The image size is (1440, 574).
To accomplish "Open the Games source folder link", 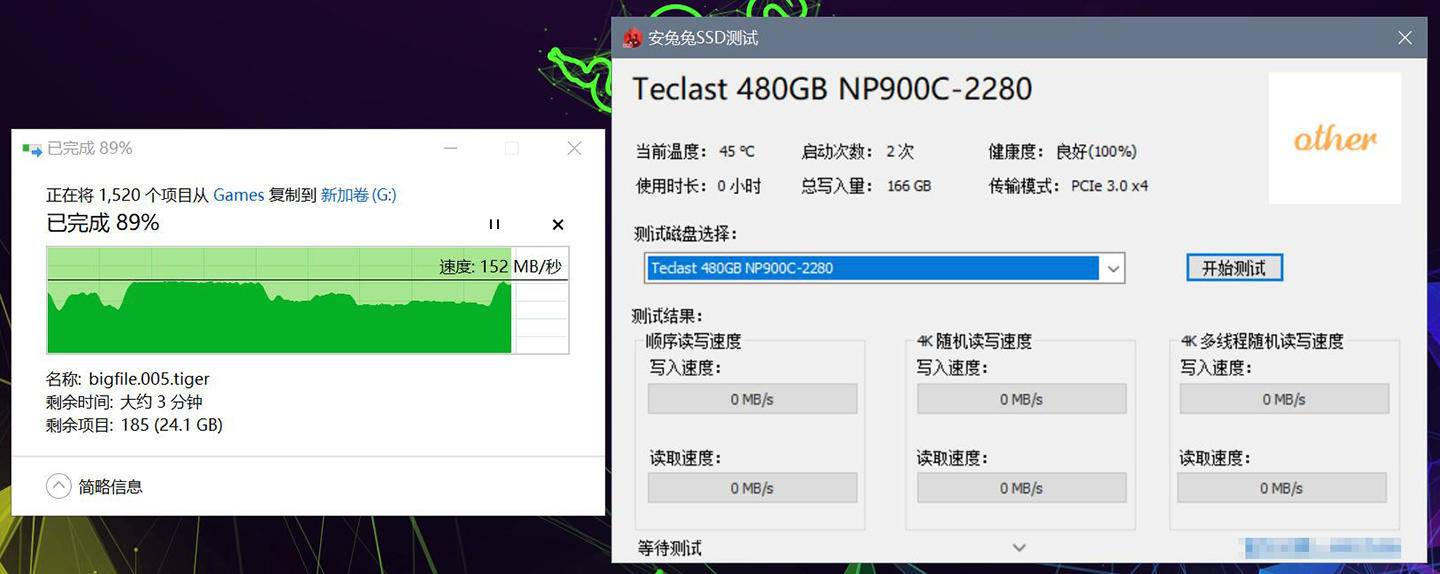I will (x=239, y=195).
